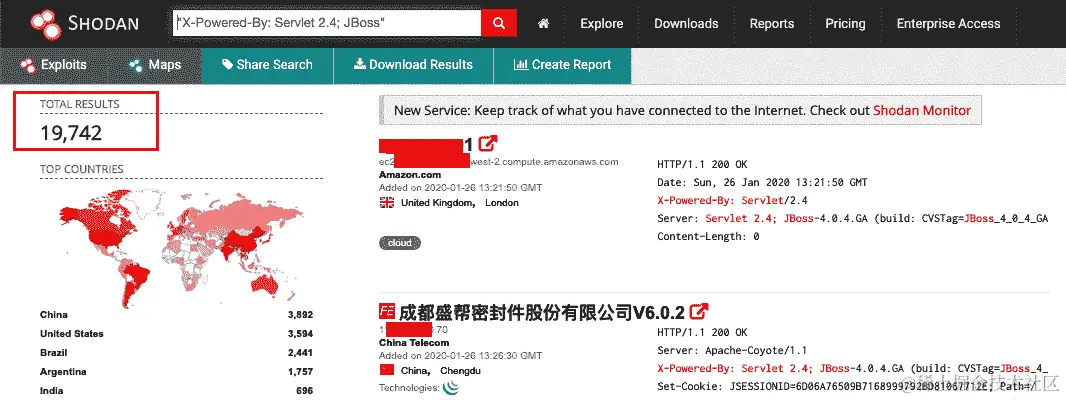1066x400 pixels.
Task: Click the China Telecom organization link
Action: [x=414, y=343]
